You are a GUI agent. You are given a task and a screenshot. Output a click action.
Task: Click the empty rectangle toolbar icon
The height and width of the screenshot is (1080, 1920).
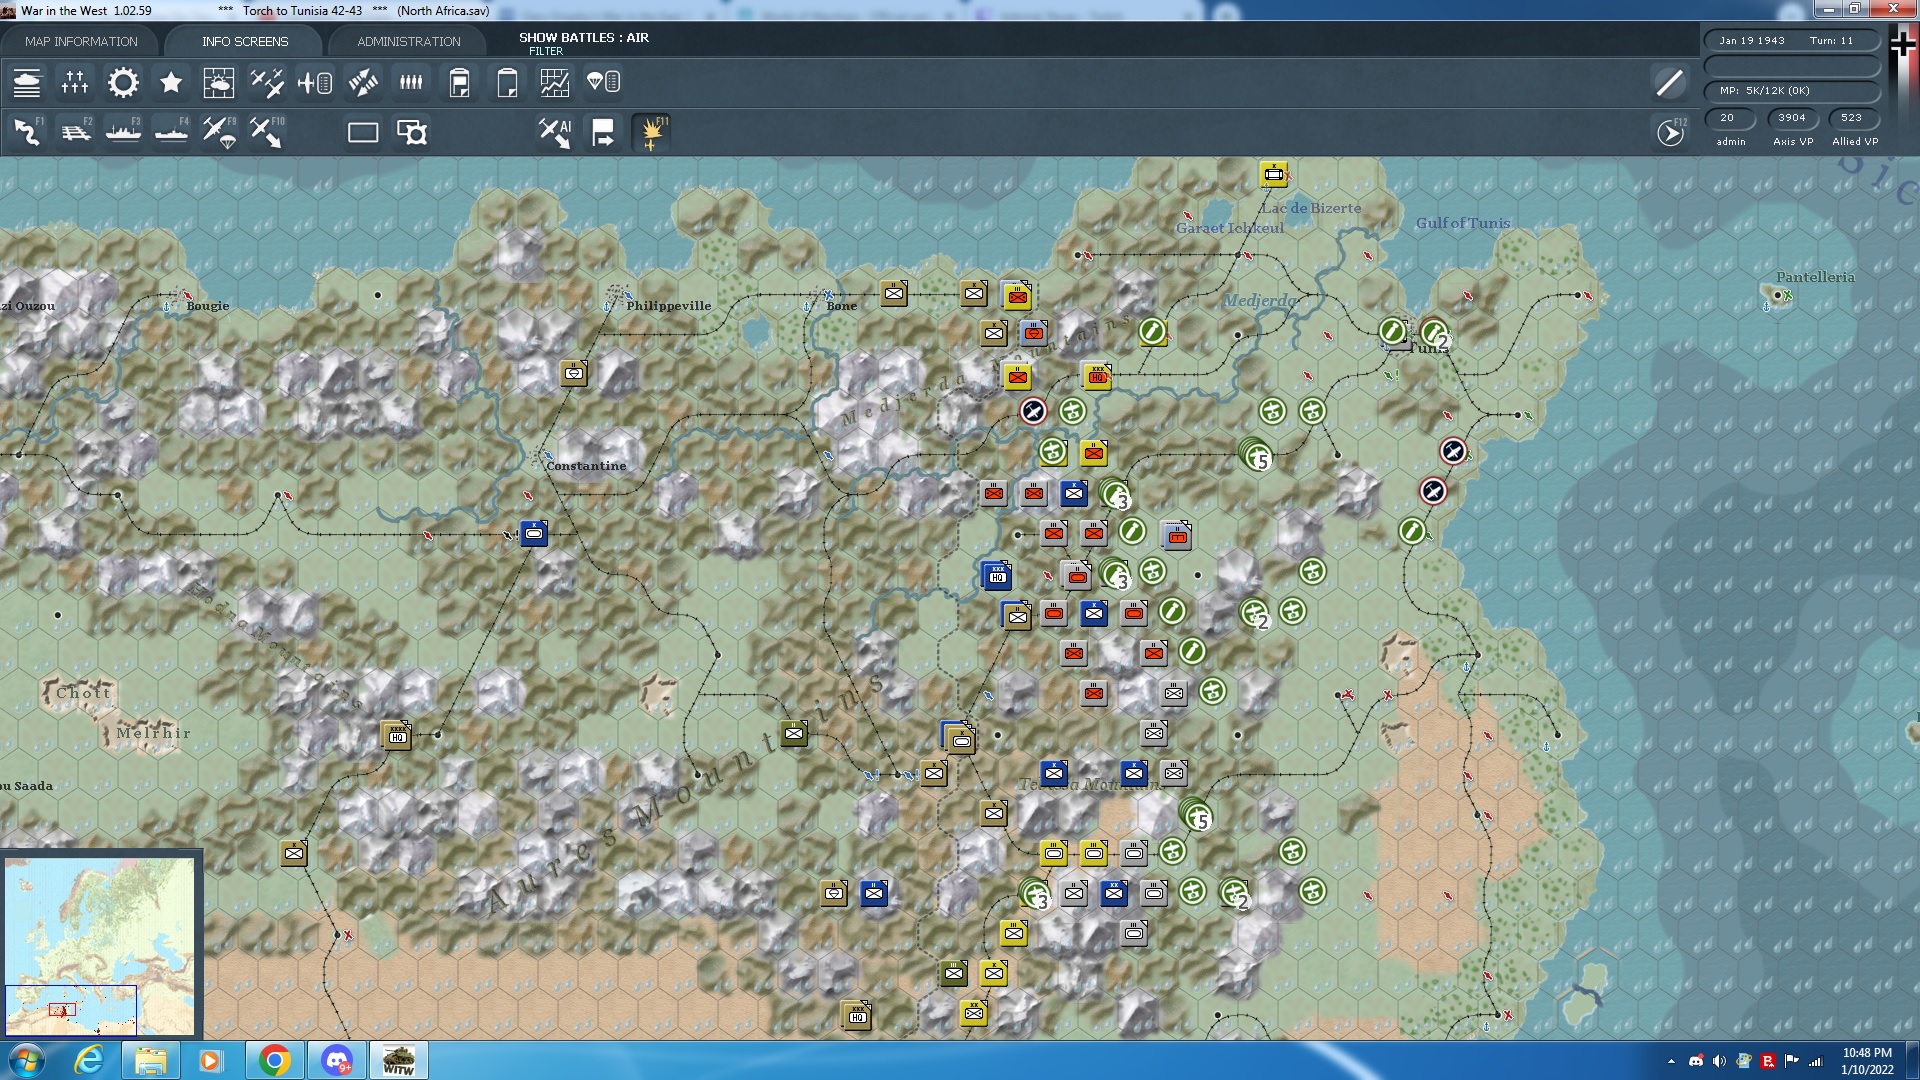point(363,132)
